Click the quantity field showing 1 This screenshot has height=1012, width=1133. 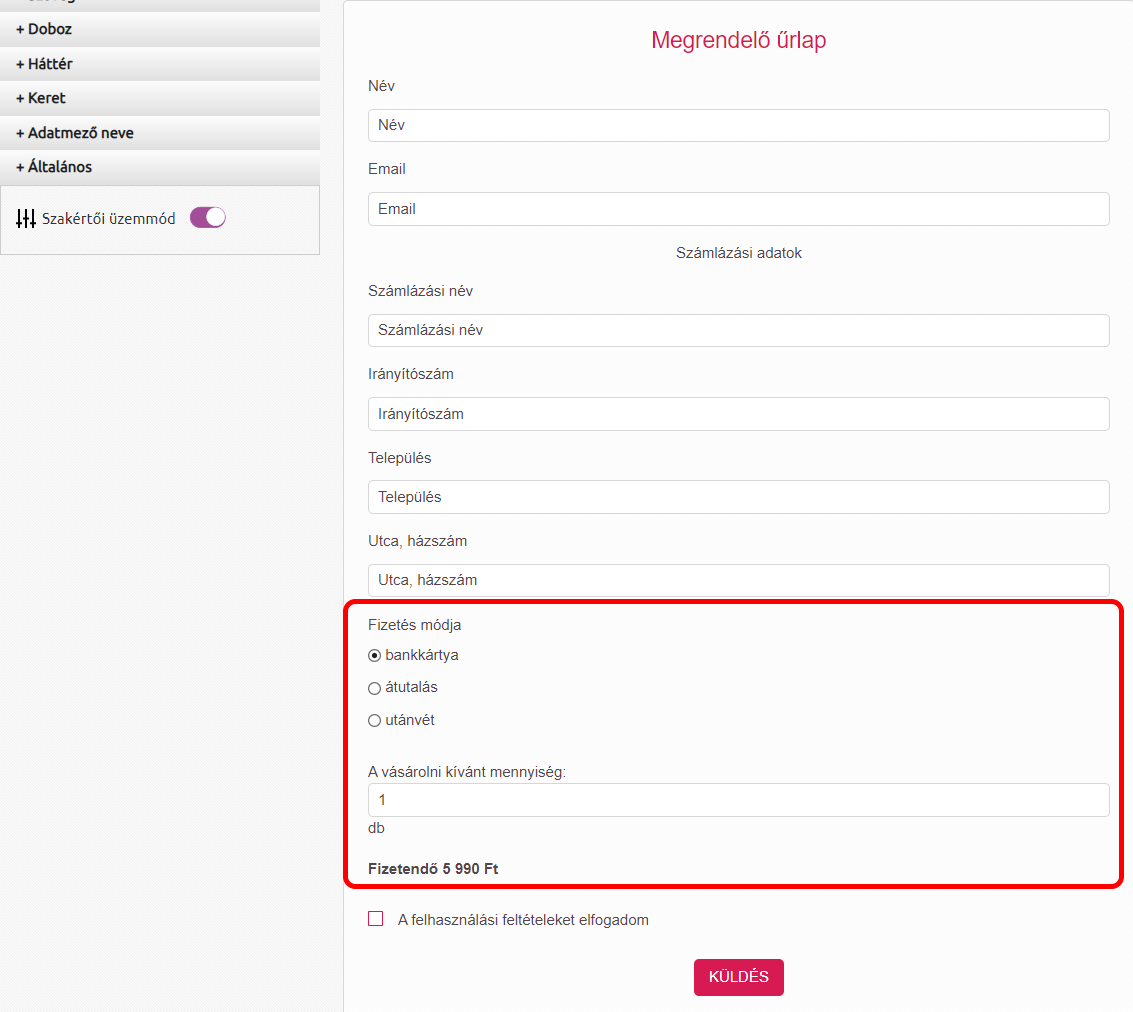point(738,800)
